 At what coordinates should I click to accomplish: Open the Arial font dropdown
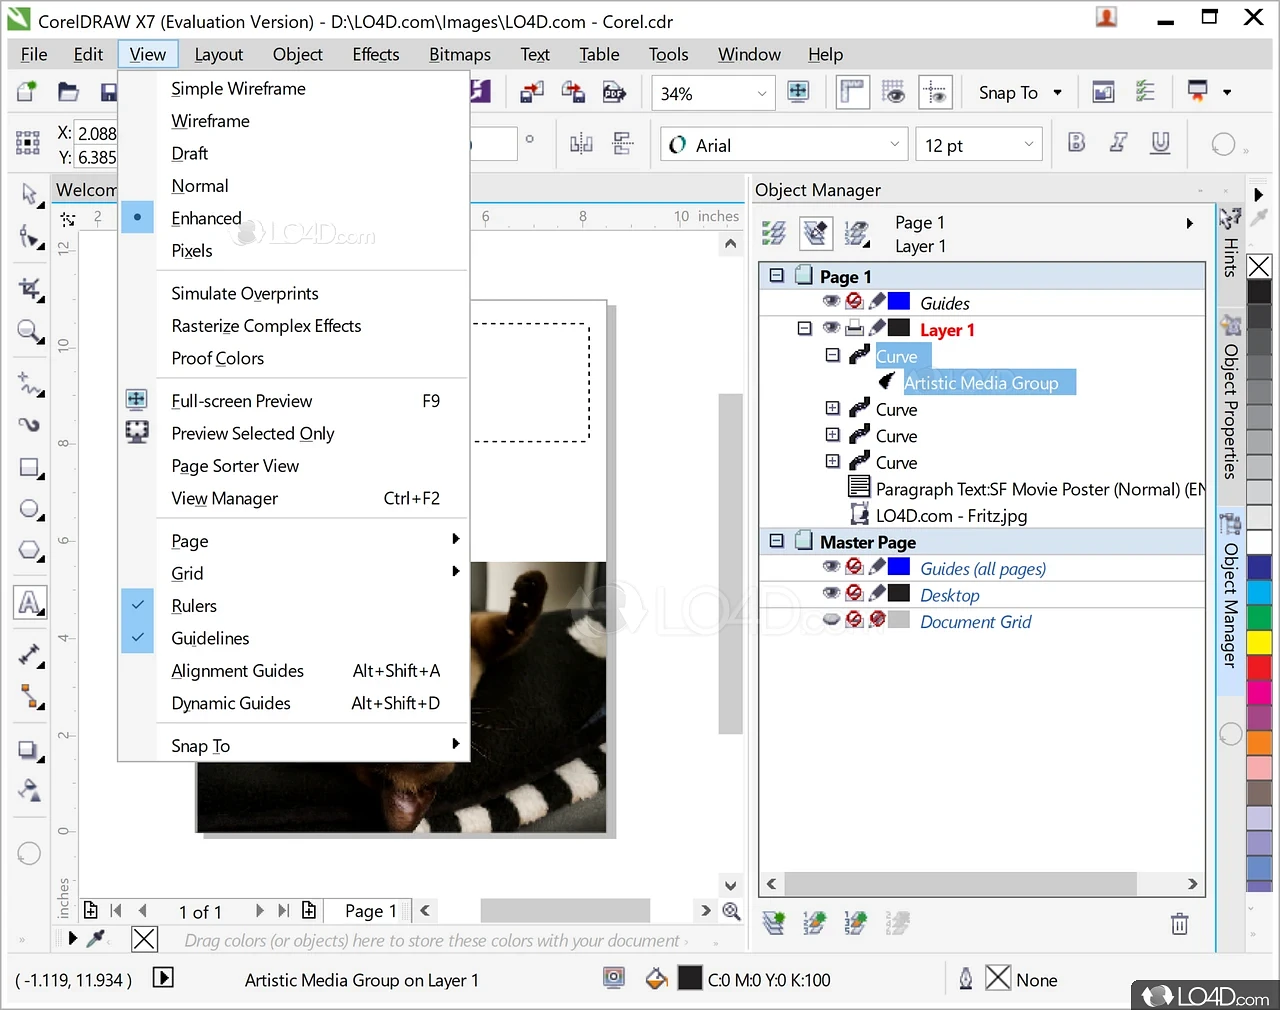coord(894,145)
